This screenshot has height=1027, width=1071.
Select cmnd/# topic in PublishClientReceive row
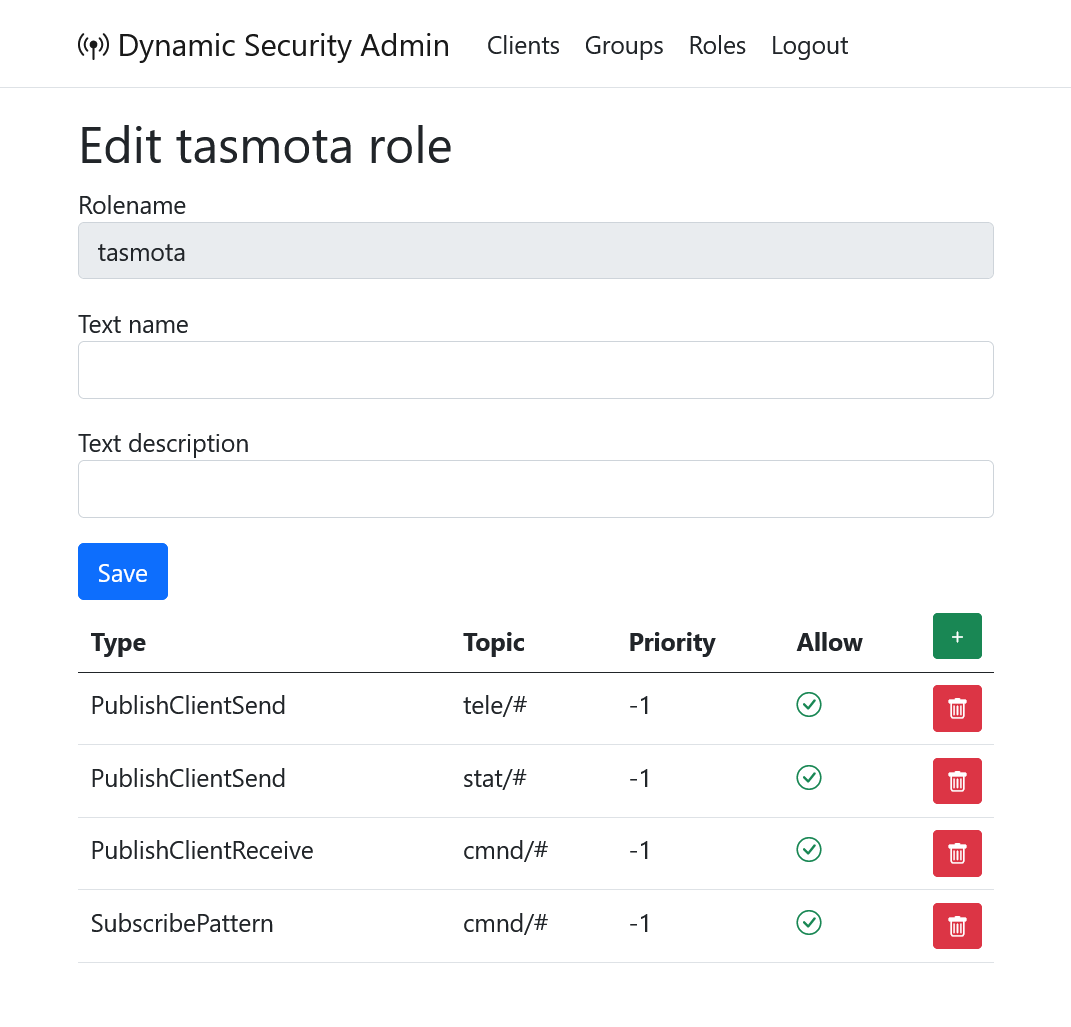(x=505, y=851)
